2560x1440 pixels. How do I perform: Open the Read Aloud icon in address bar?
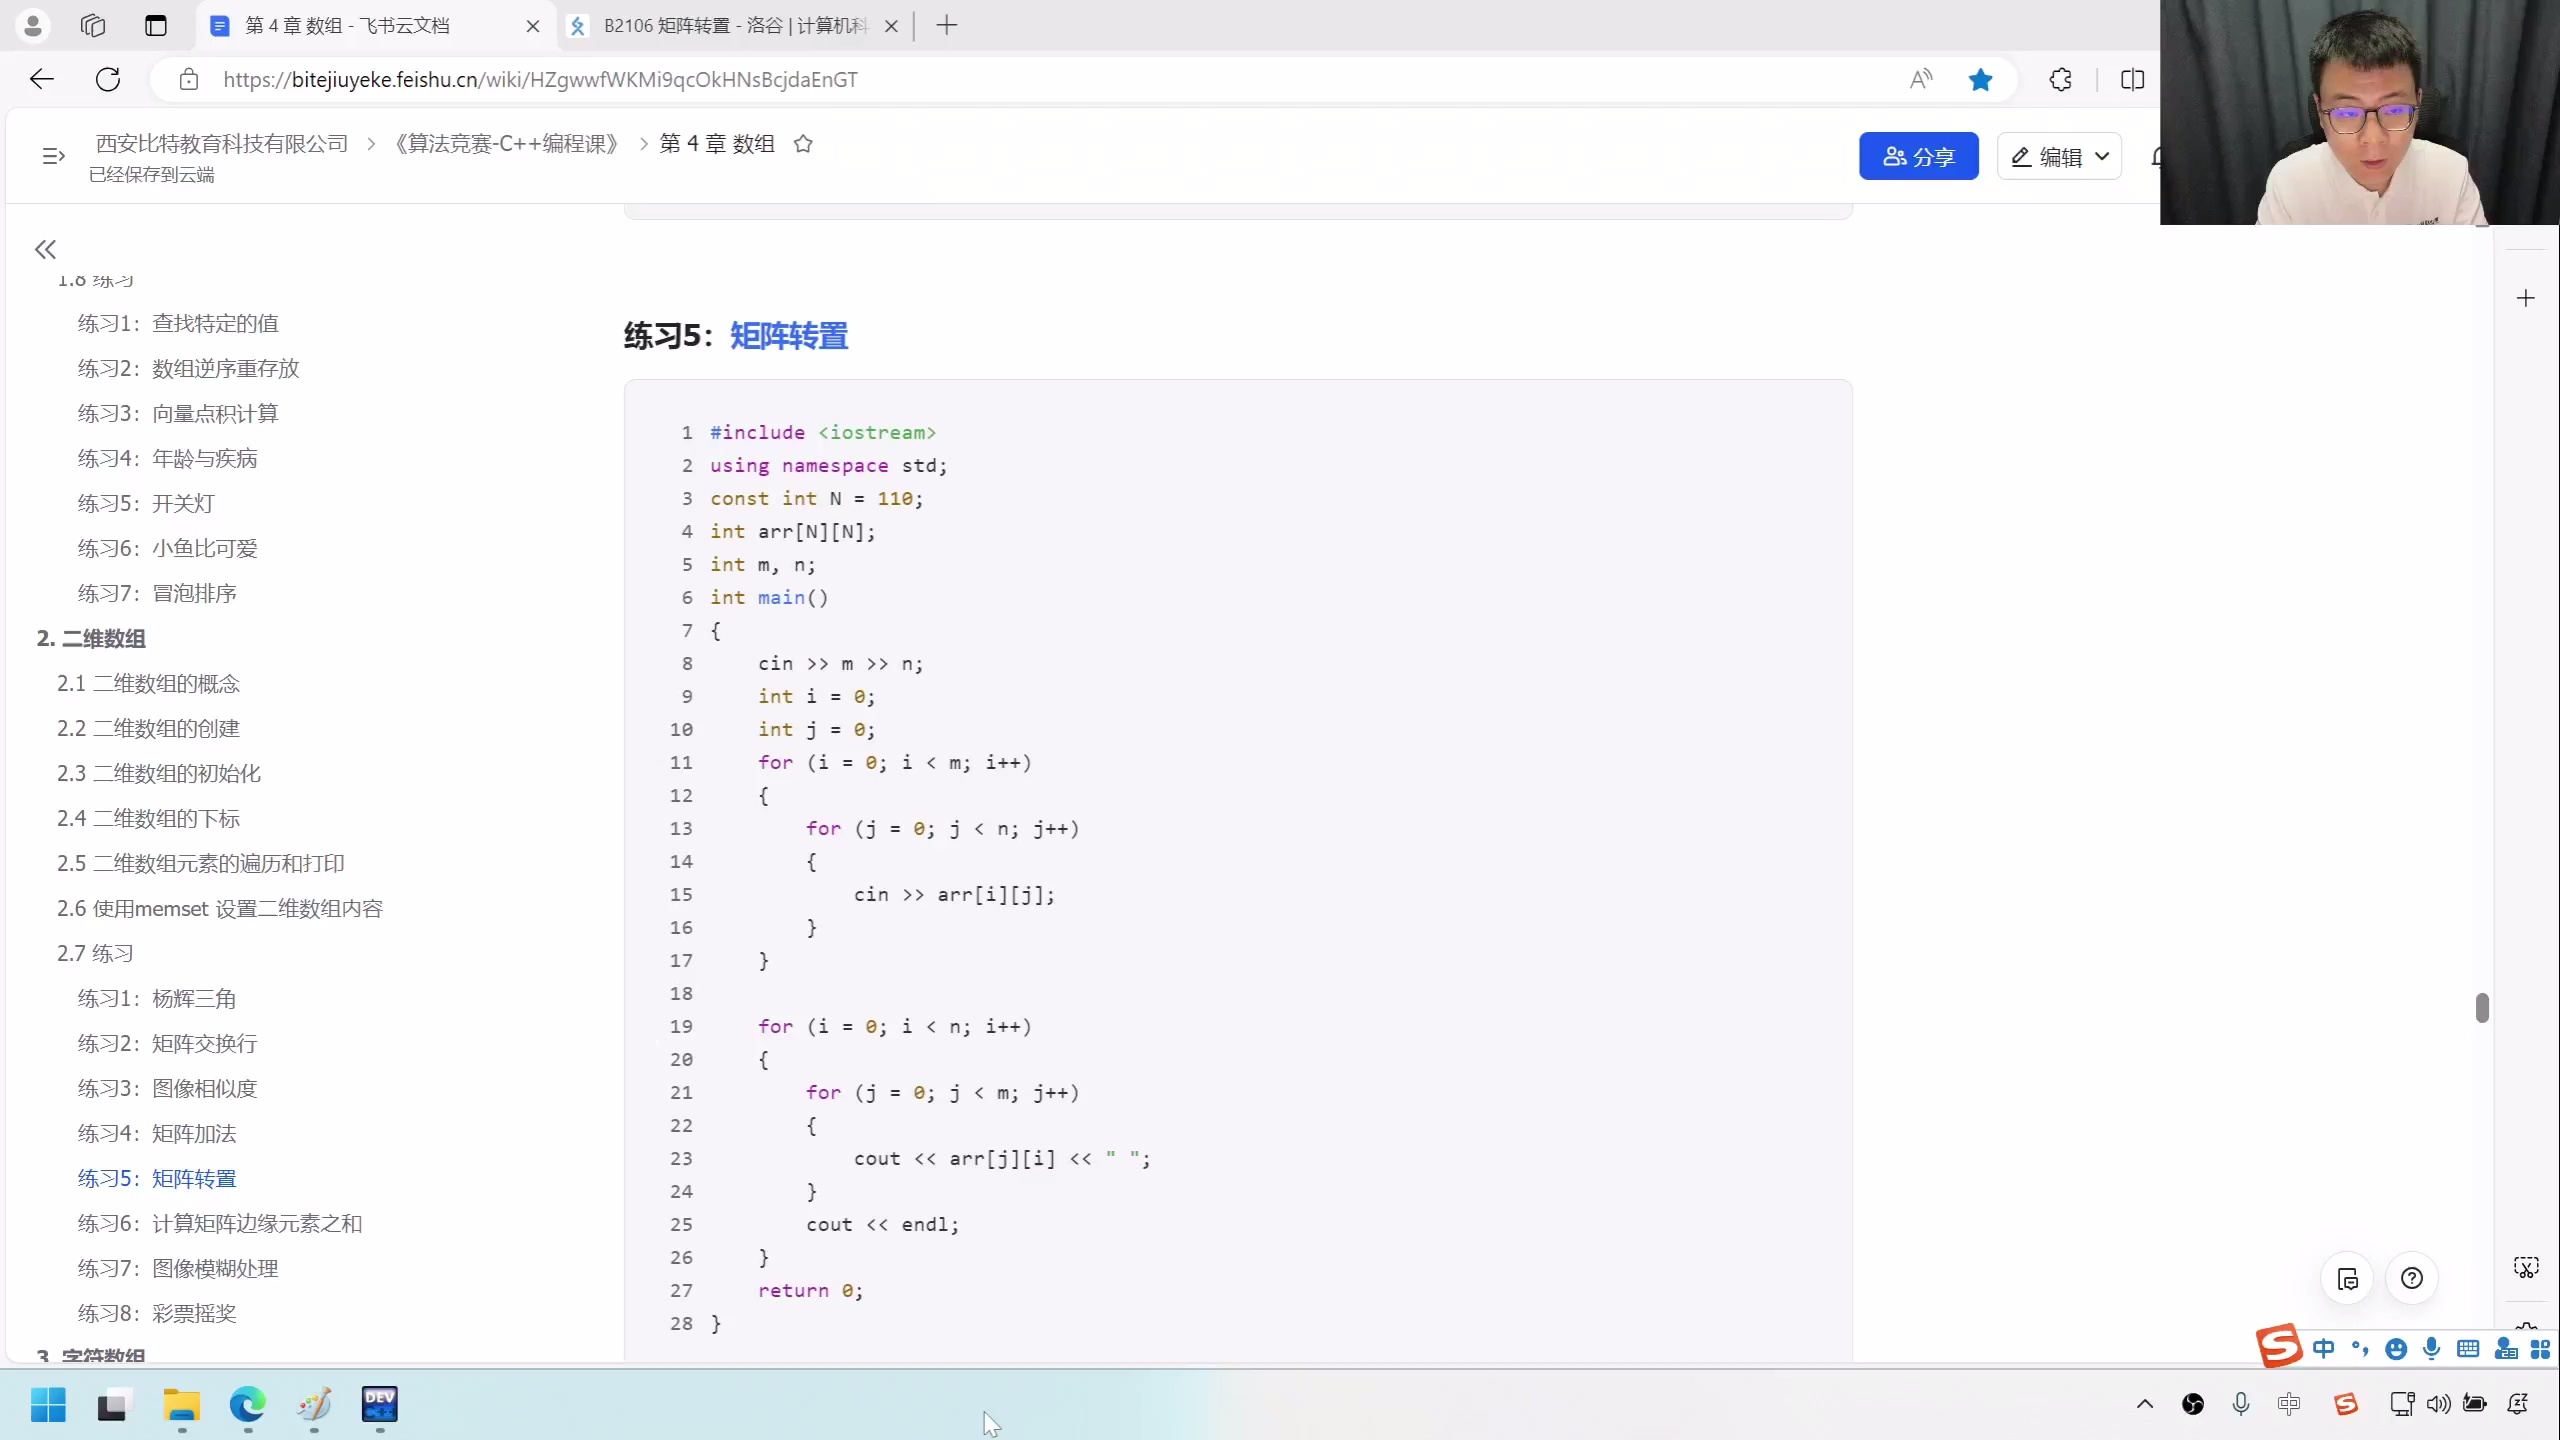coord(1920,80)
